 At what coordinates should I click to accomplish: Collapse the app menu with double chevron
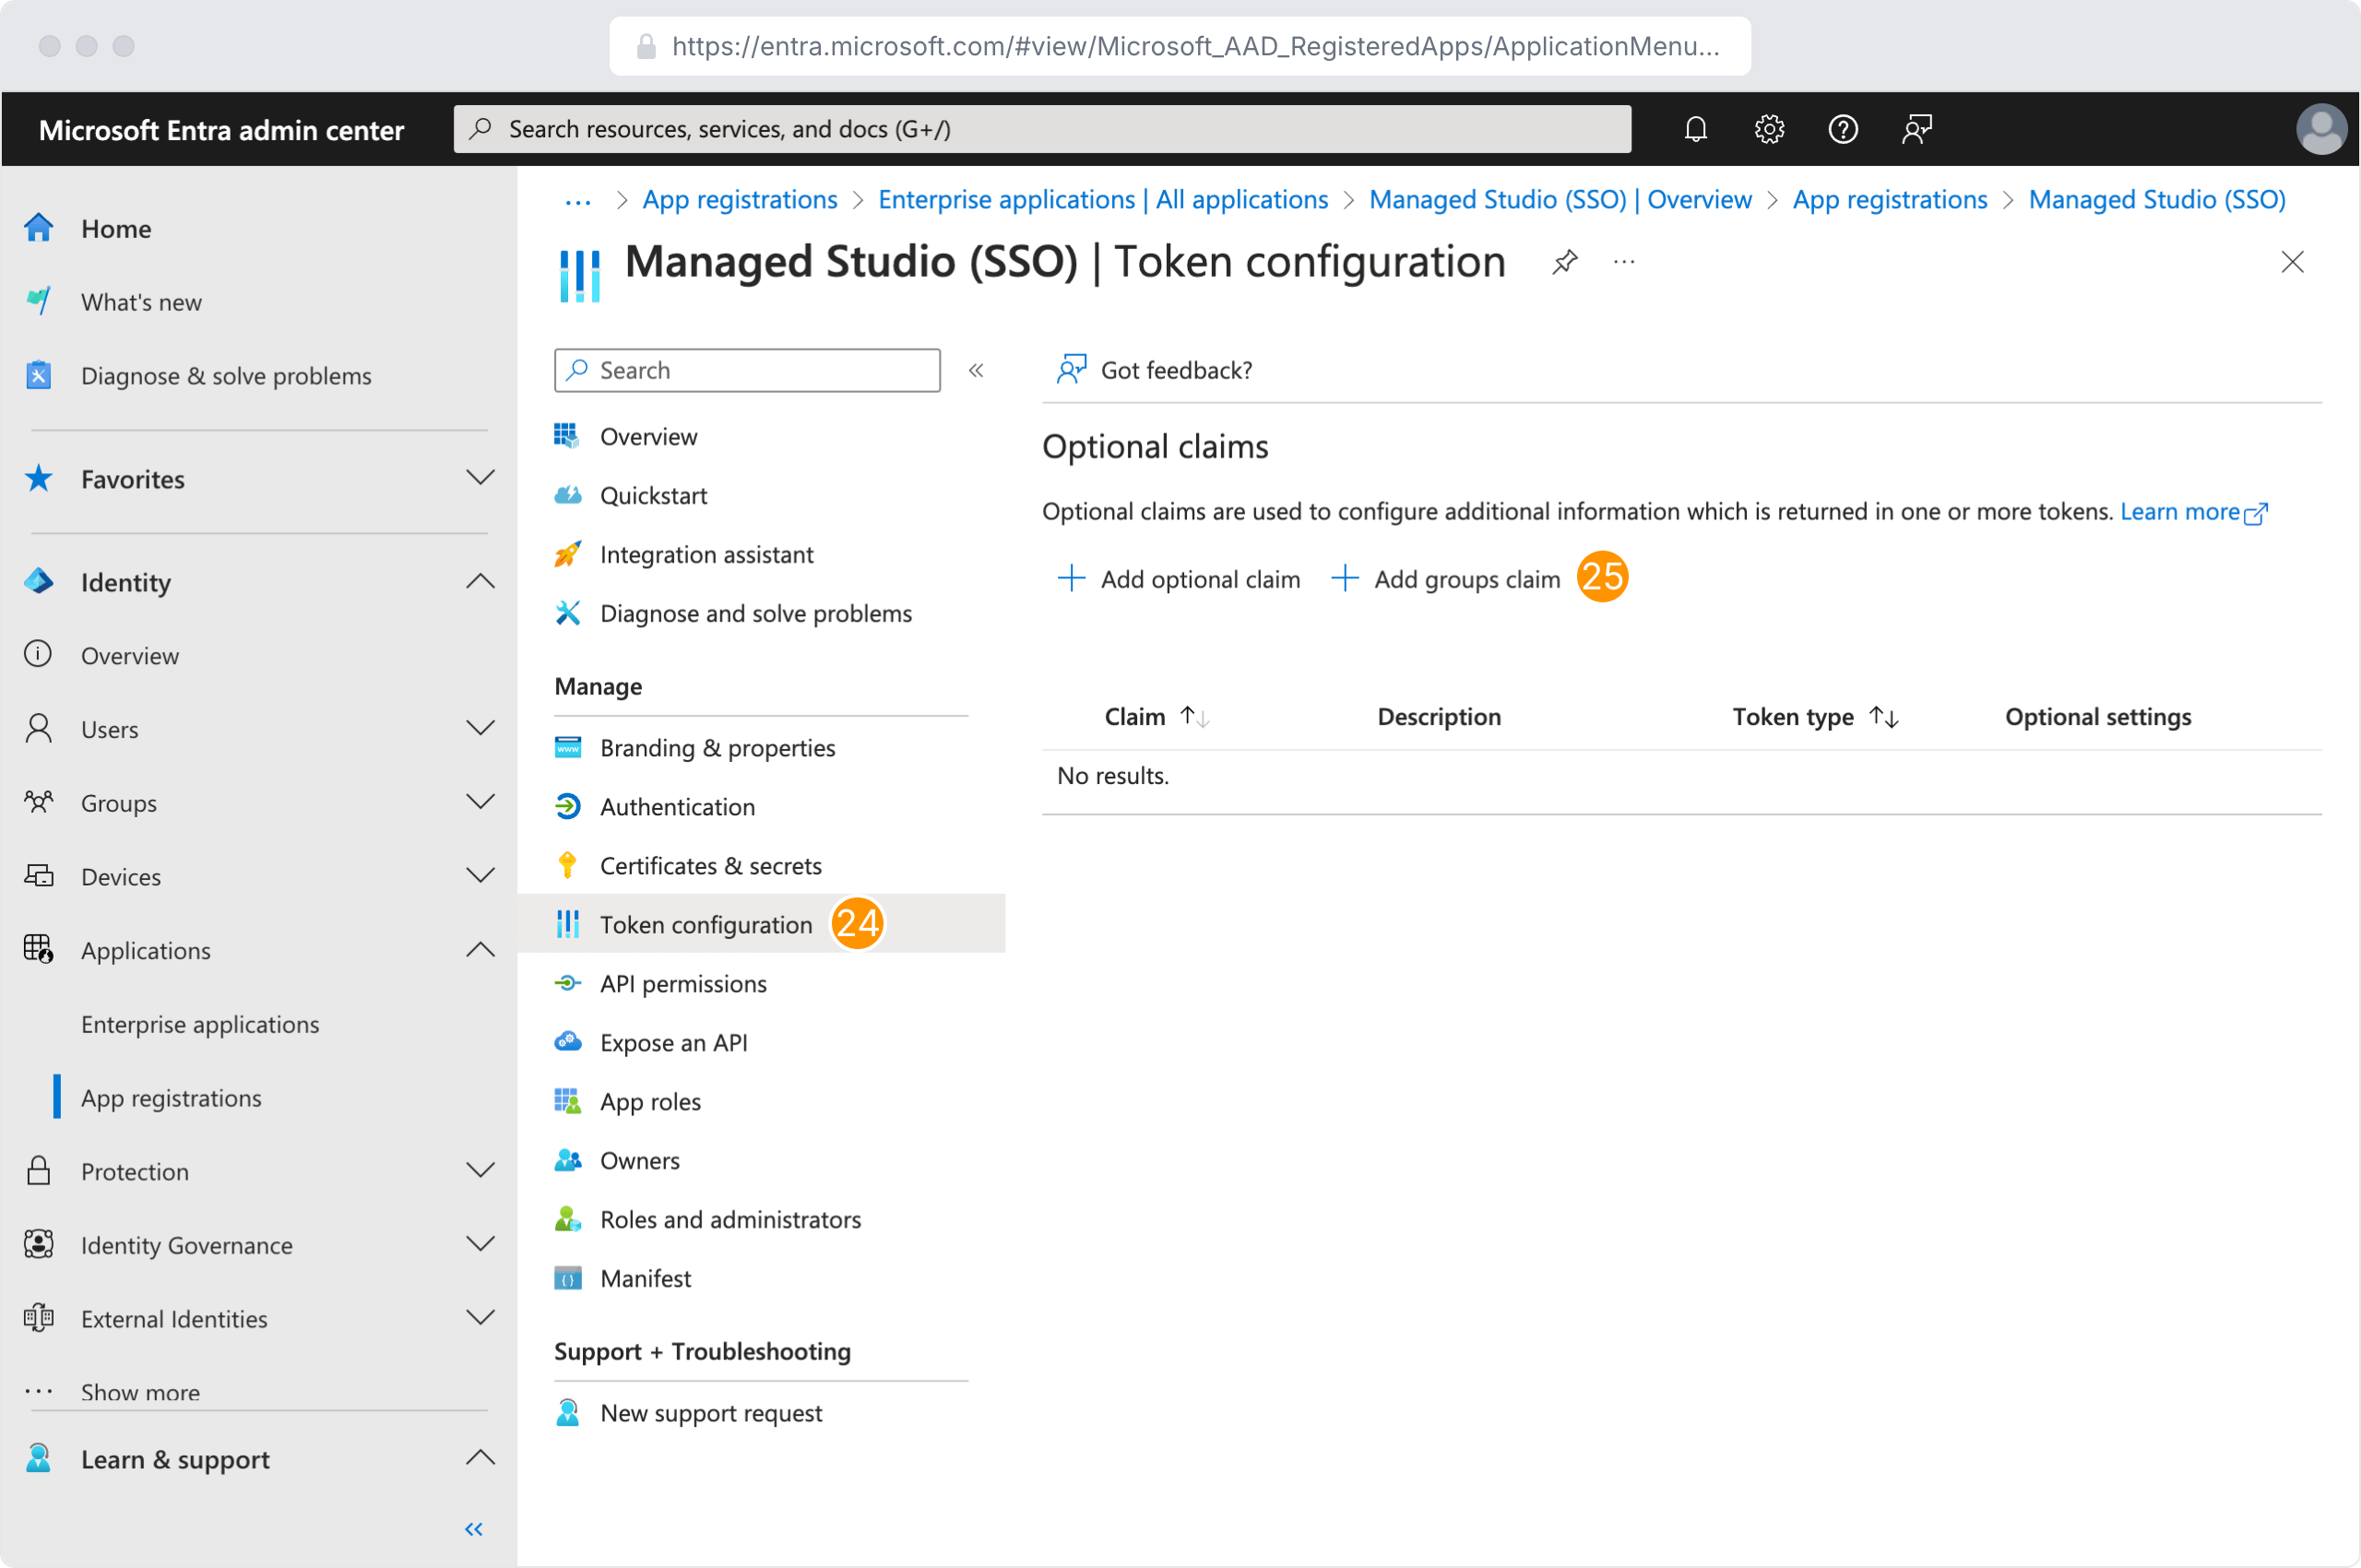(x=976, y=371)
